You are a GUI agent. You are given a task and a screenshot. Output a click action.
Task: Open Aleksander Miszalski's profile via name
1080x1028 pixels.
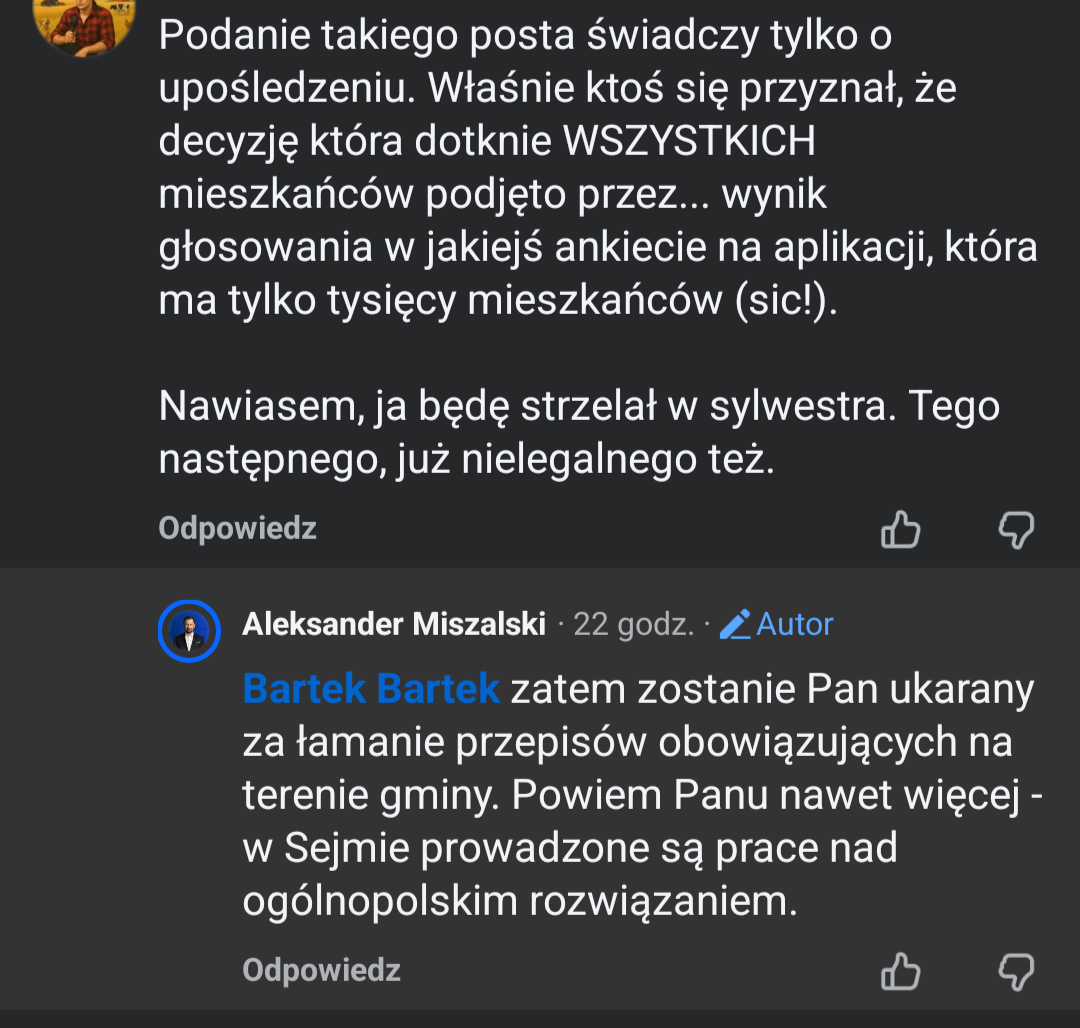click(394, 625)
